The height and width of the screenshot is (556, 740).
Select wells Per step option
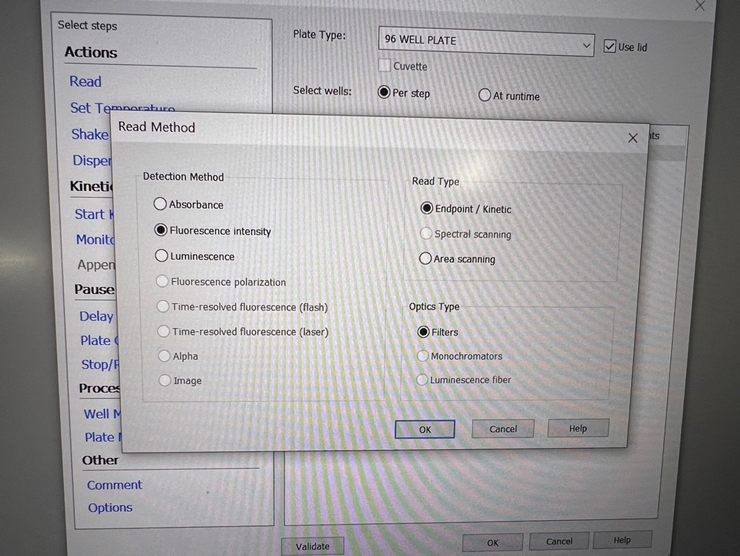[x=384, y=93]
